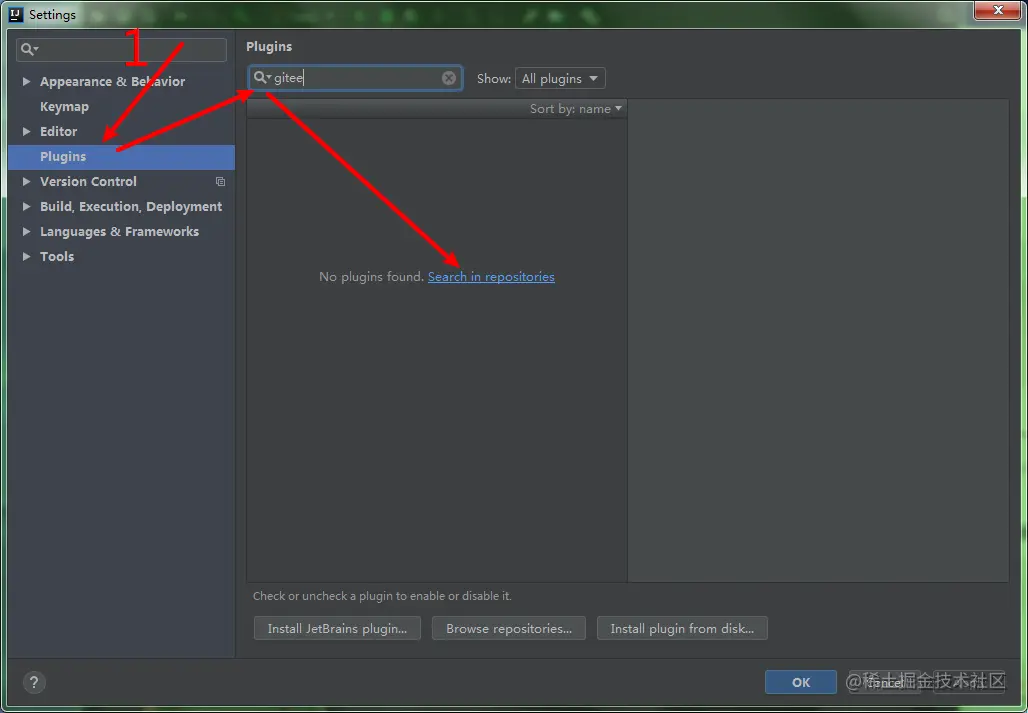Focus the settings search input field

coord(121,49)
